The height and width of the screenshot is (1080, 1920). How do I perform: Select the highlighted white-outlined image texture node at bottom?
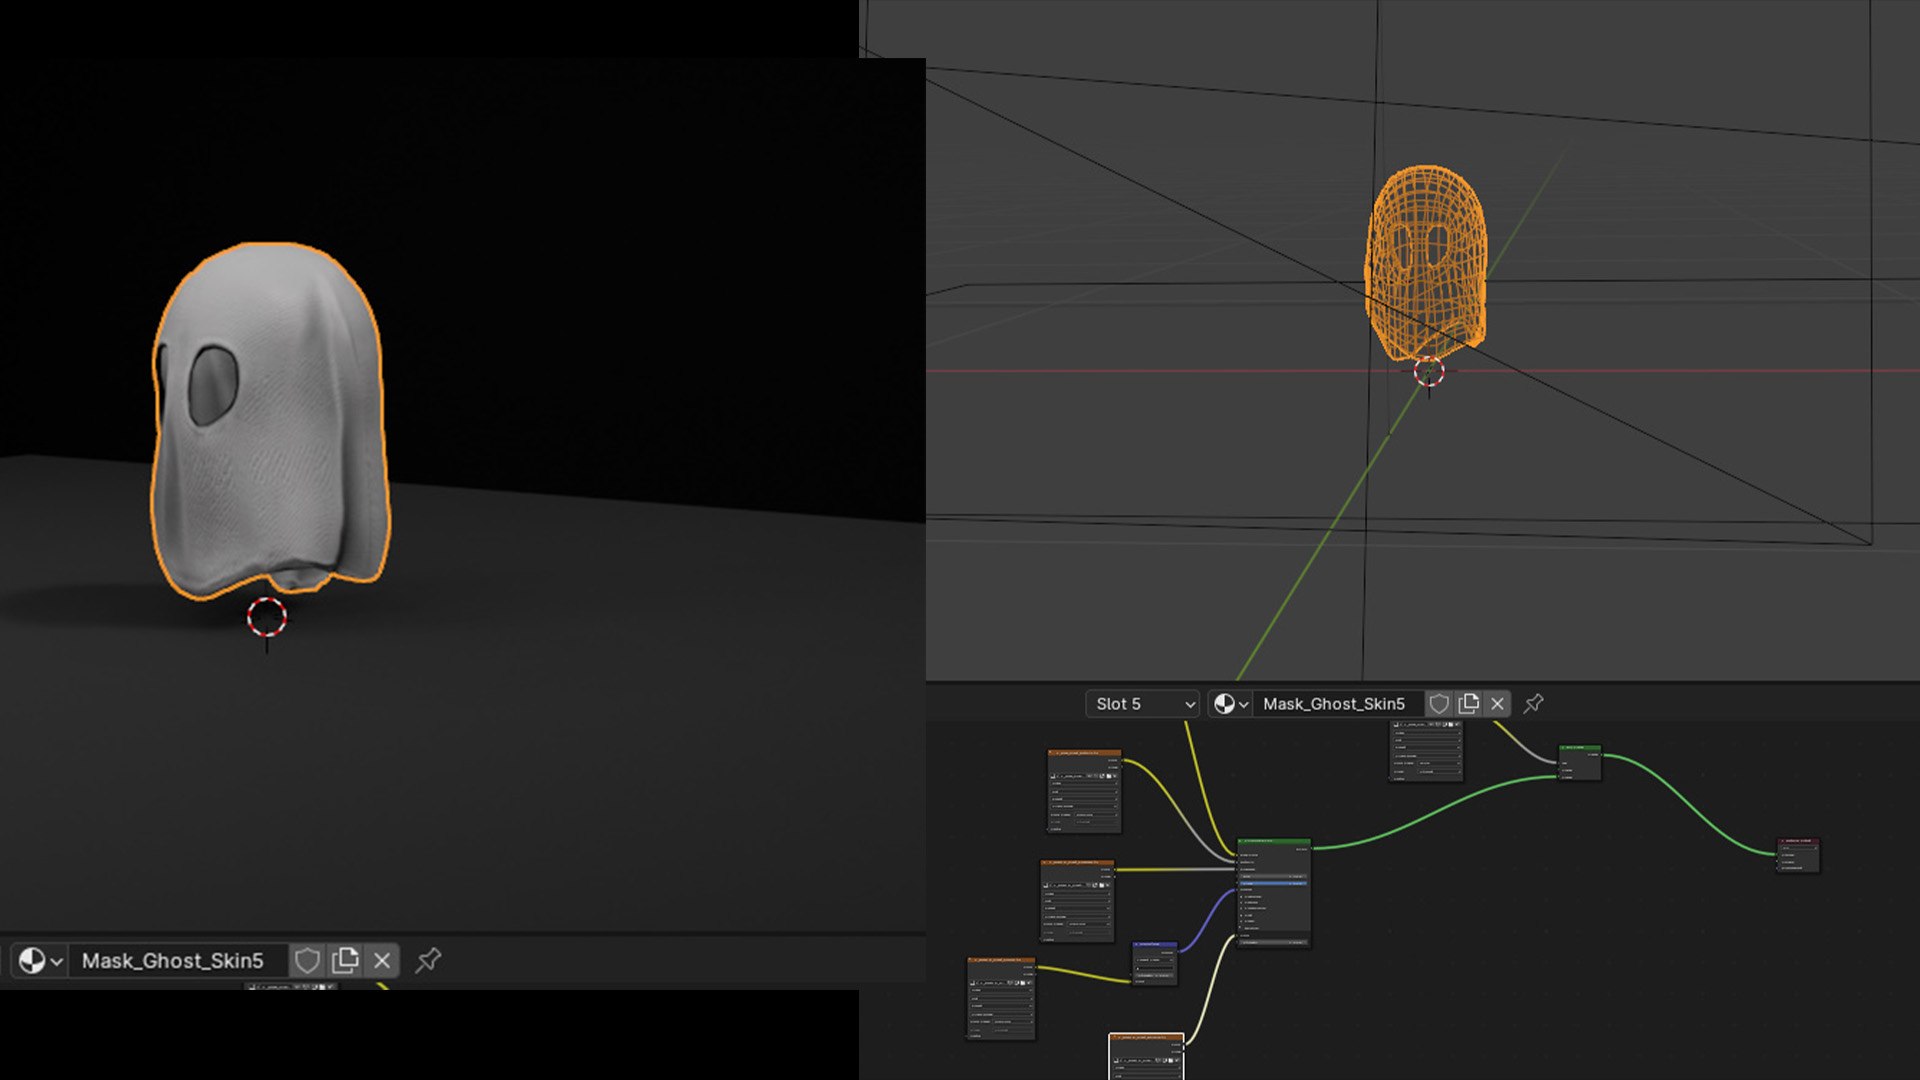tap(1146, 1040)
